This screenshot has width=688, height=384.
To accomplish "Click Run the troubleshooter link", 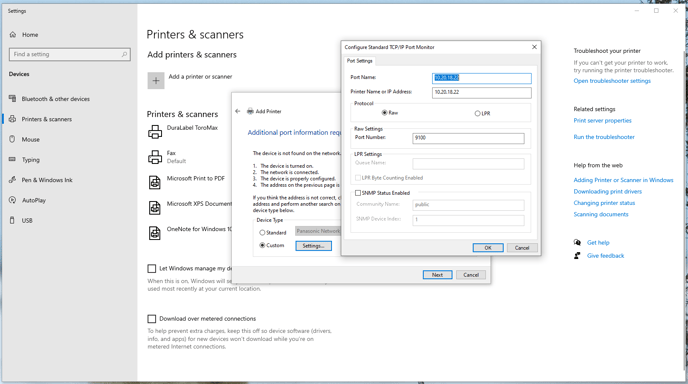I will [604, 137].
